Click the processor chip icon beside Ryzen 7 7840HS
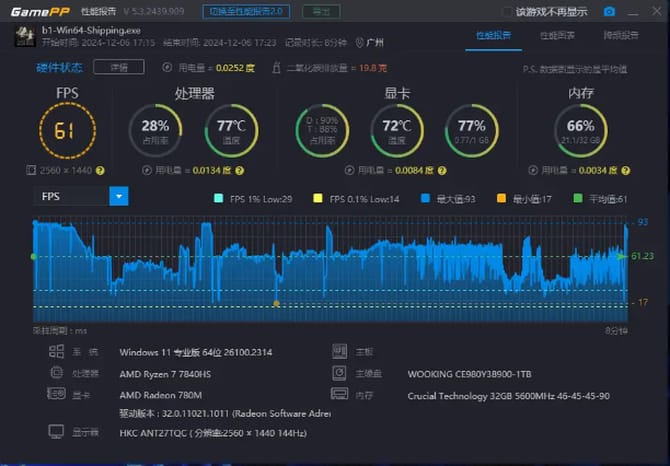Screen dimensions: 670x466 56,372
